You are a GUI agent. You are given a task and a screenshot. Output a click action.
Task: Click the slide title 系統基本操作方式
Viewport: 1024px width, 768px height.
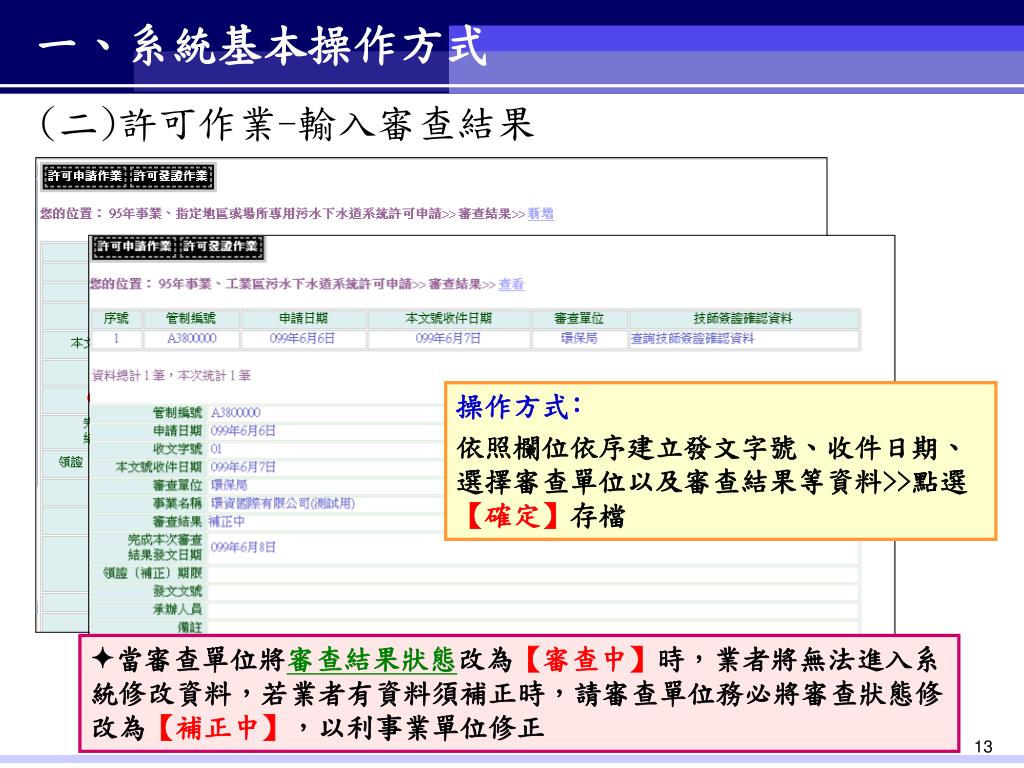[x=308, y=45]
